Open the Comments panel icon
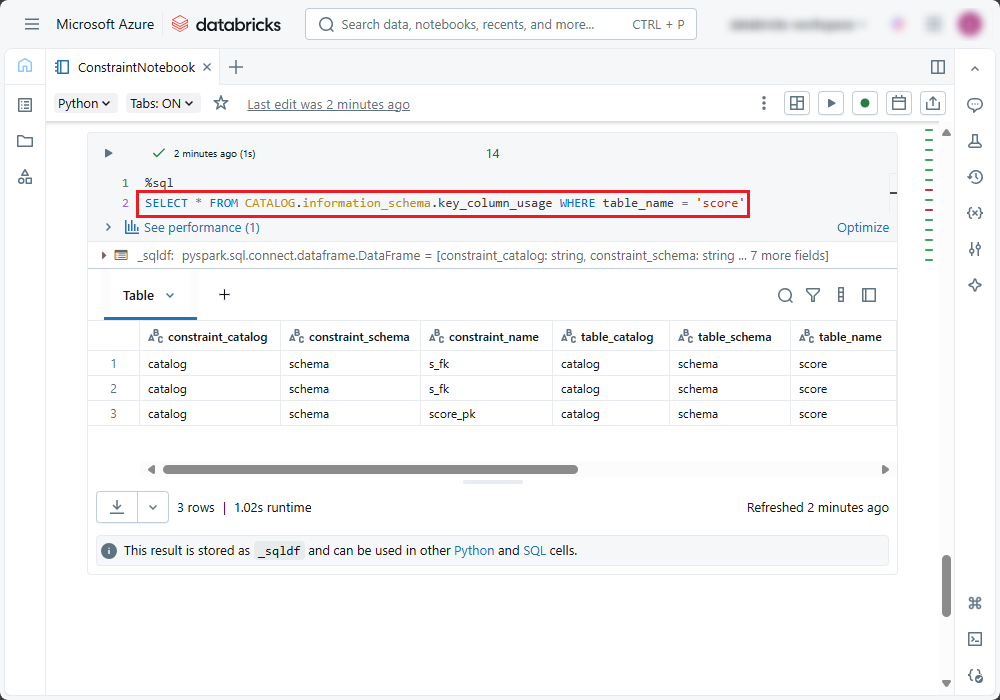 [x=975, y=105]
